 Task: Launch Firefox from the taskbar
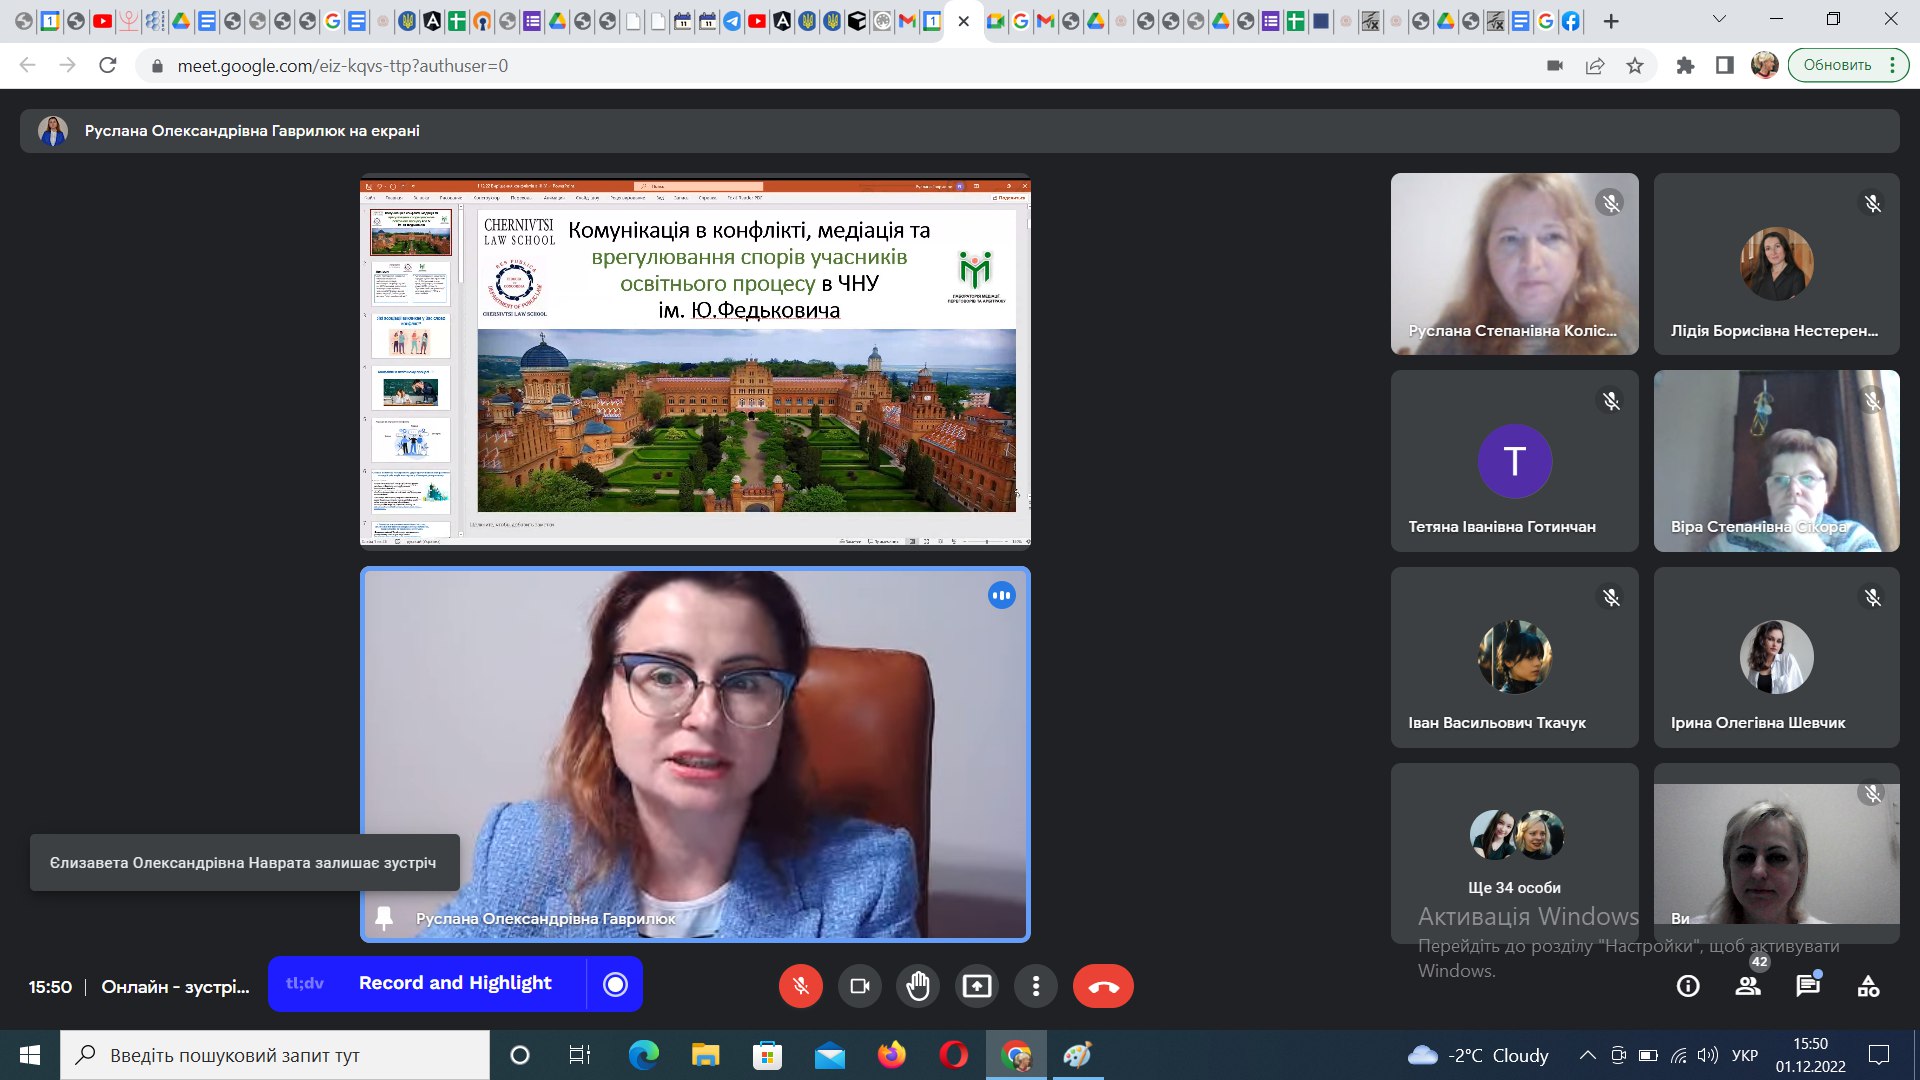[x=891, y=1055]
